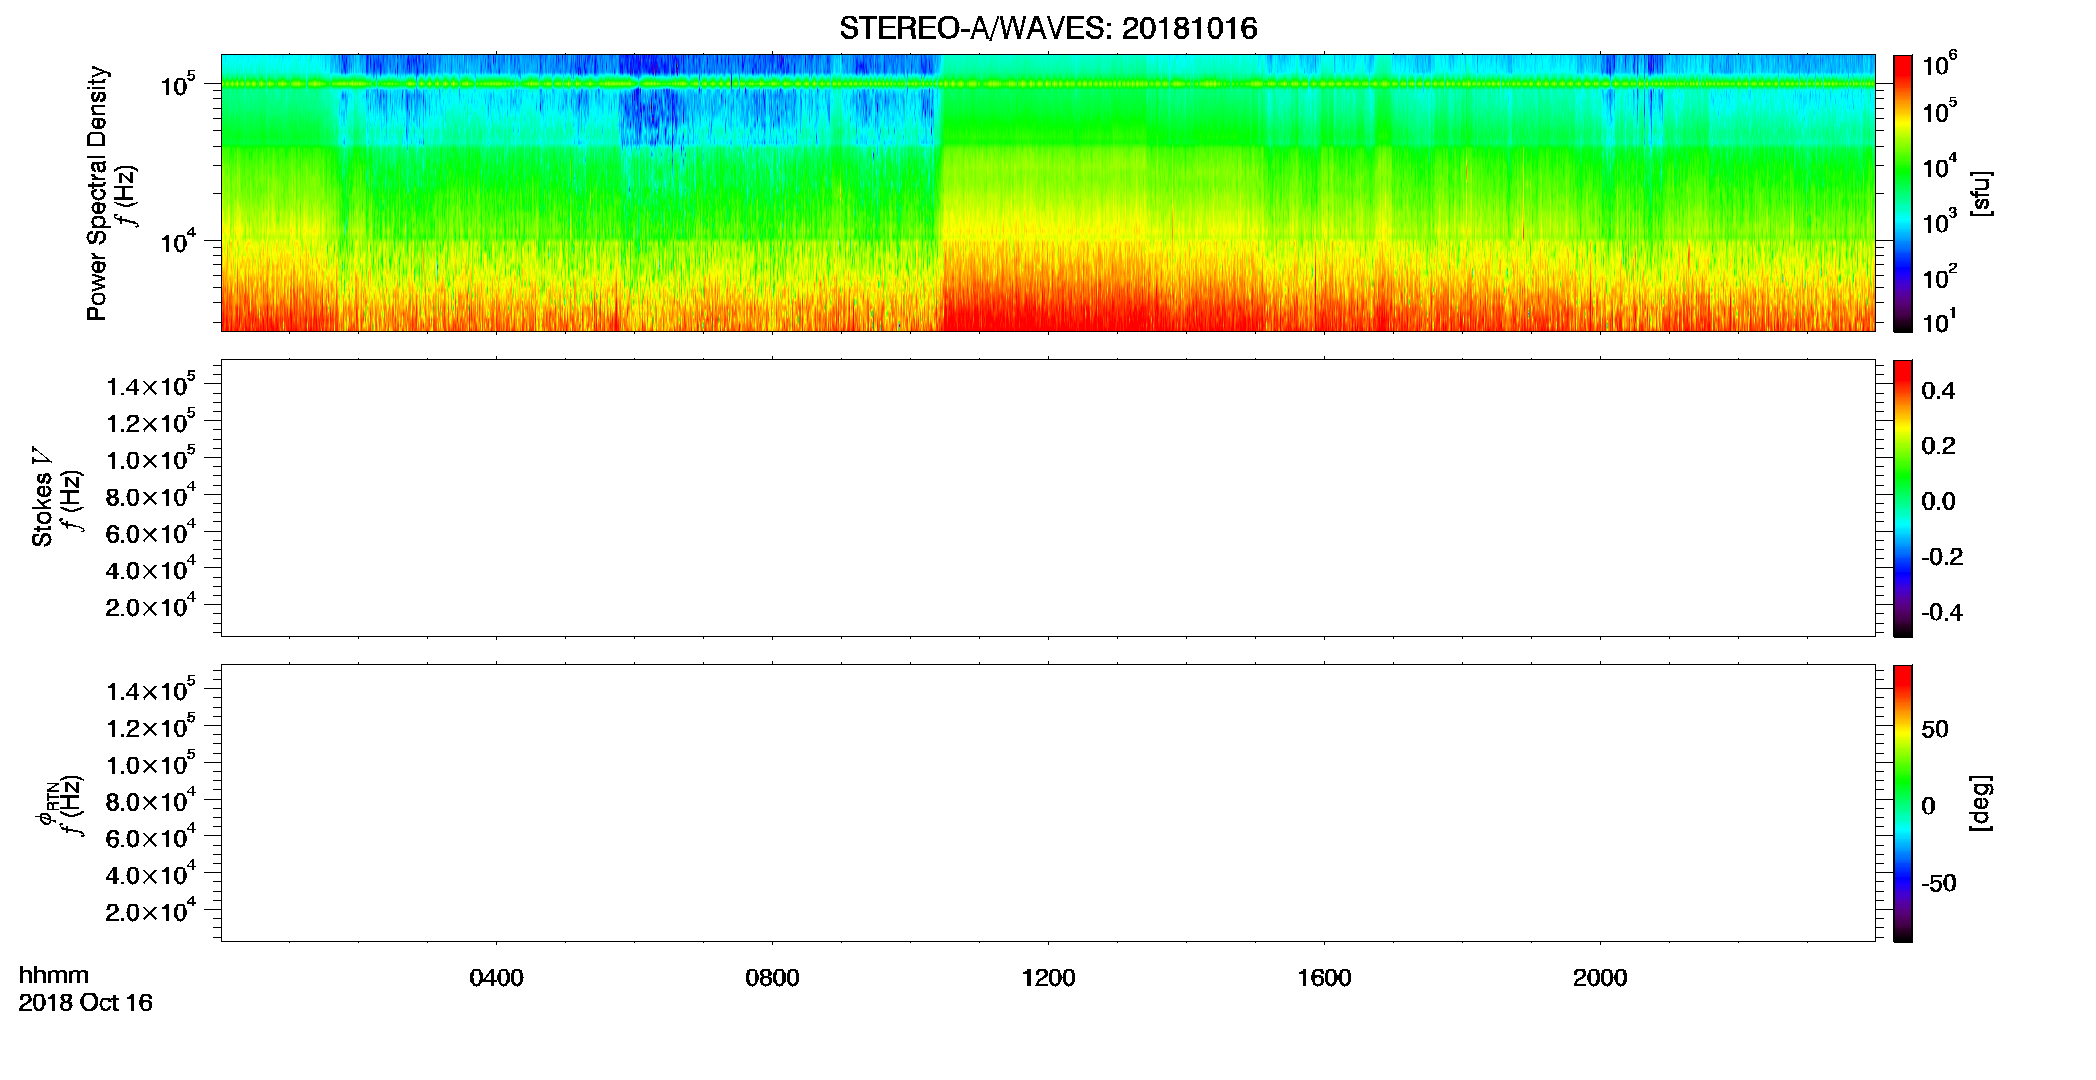Screen dimensions: 2096x1080
Task: Click the 10^2 value on the sfu colorbar
Action: point(1939,277)
